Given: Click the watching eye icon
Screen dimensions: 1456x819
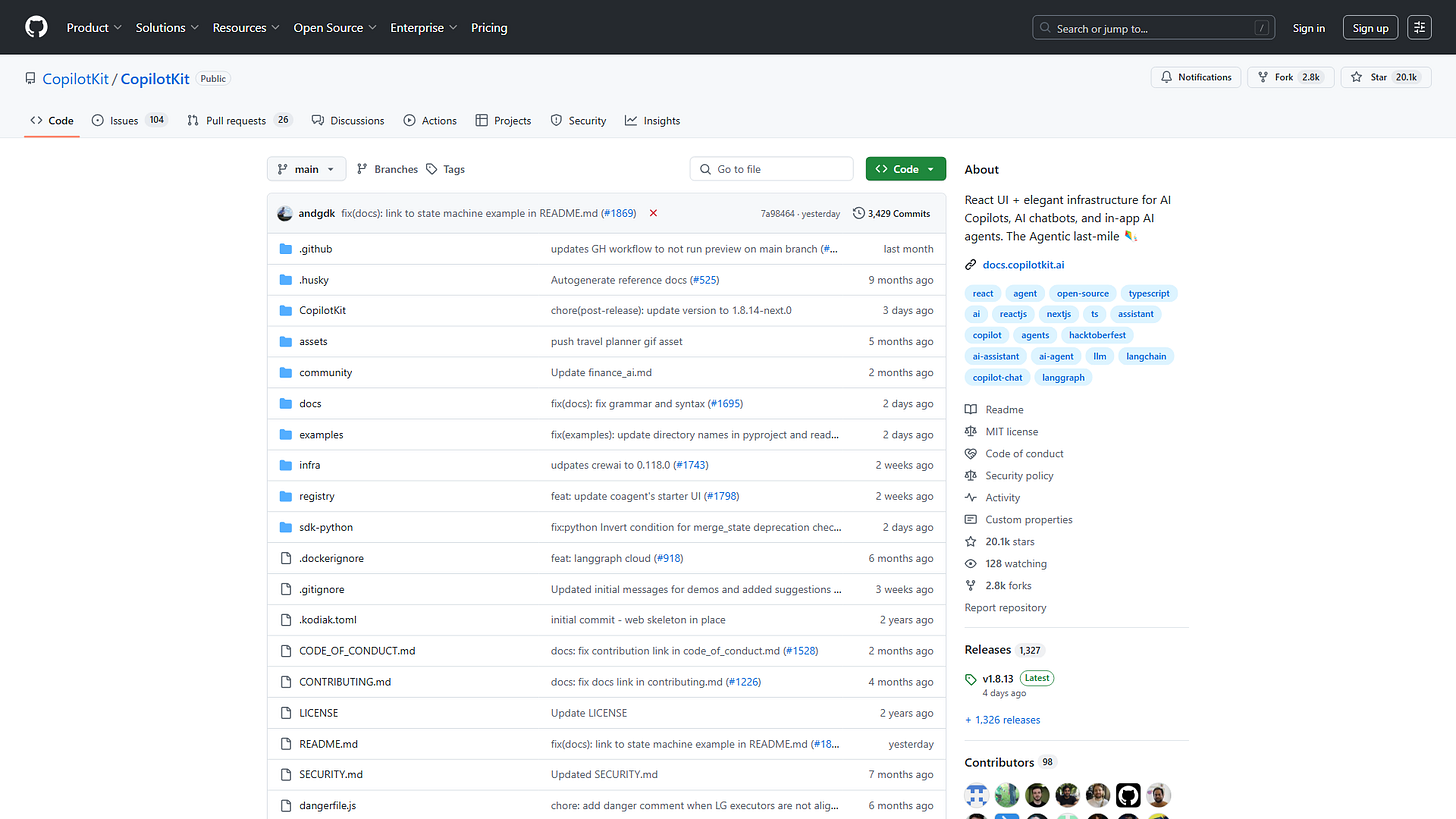Looking at the screenshot, I should 971,564.
